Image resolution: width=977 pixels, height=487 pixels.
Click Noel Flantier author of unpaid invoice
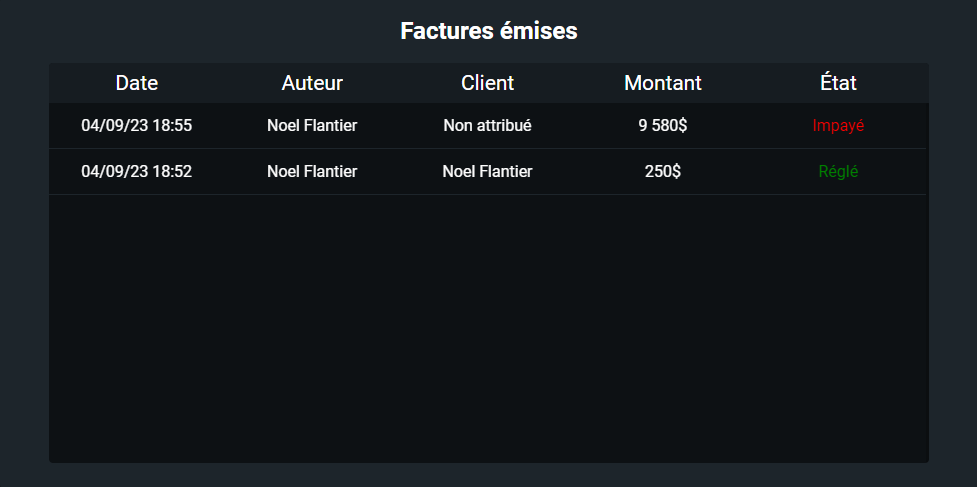(312, 126)
